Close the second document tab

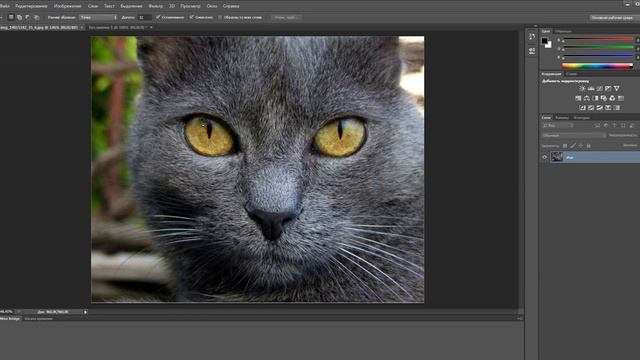(x=151, y=27)
